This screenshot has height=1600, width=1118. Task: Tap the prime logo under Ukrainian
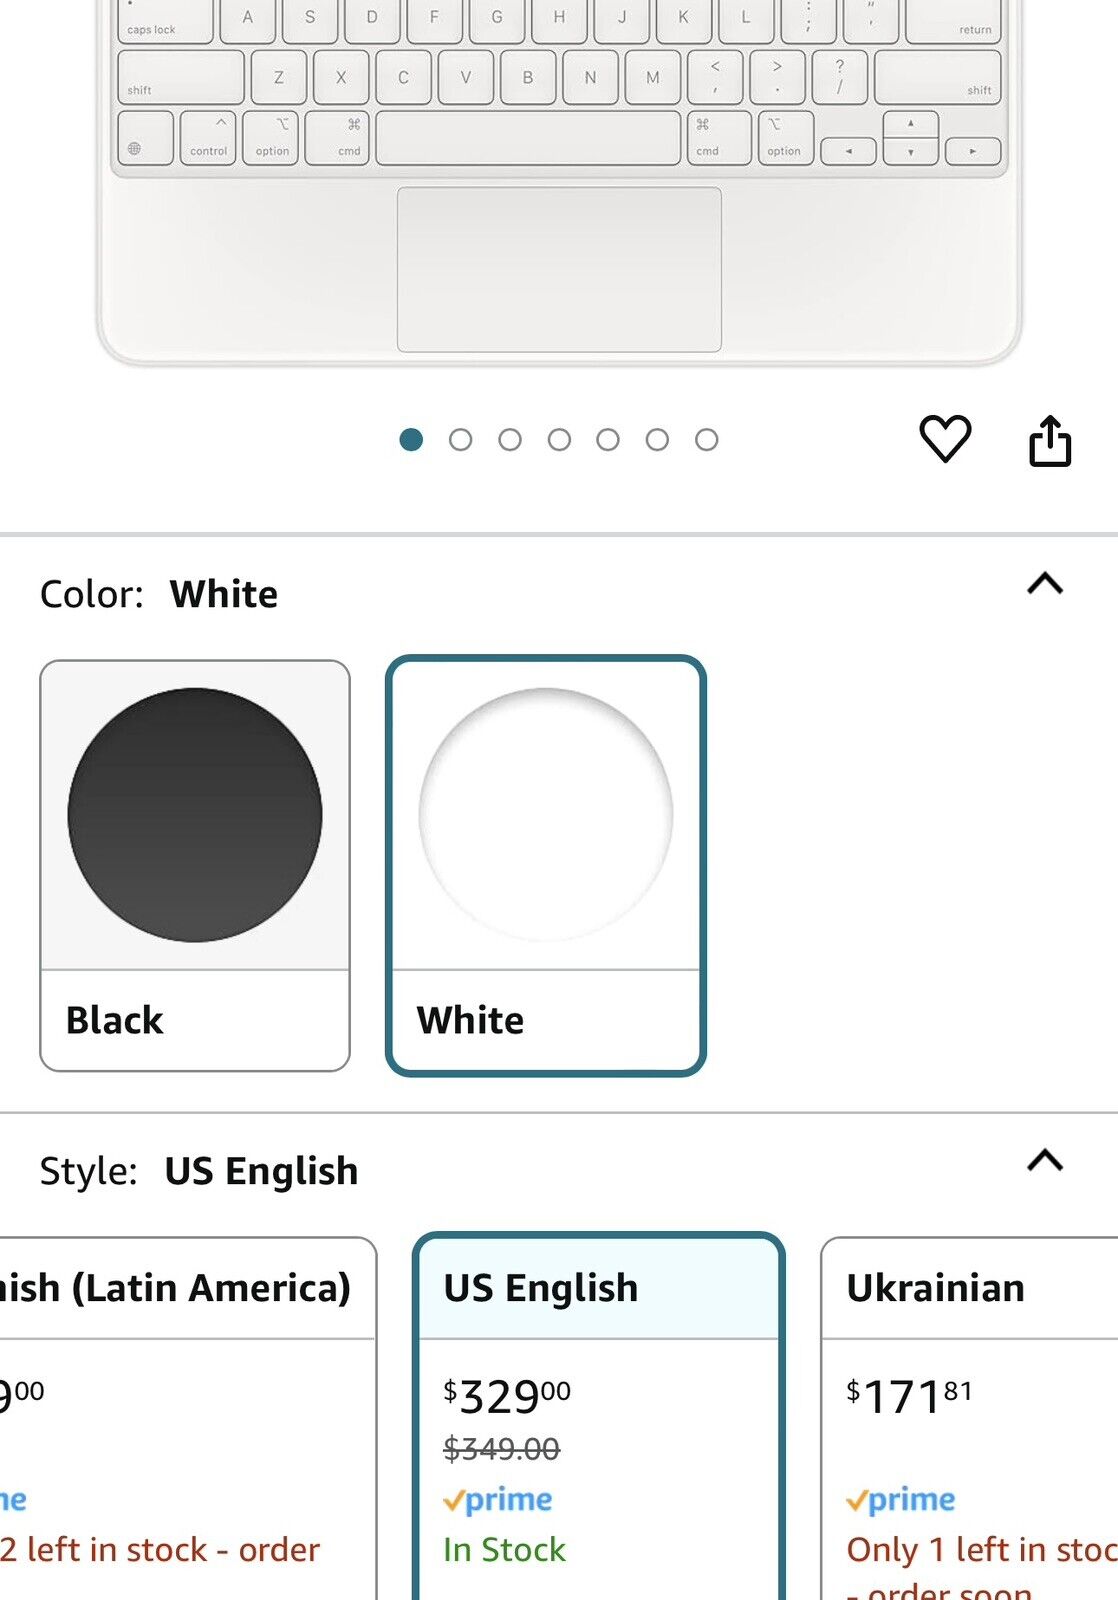click(x=901, y=1500)
